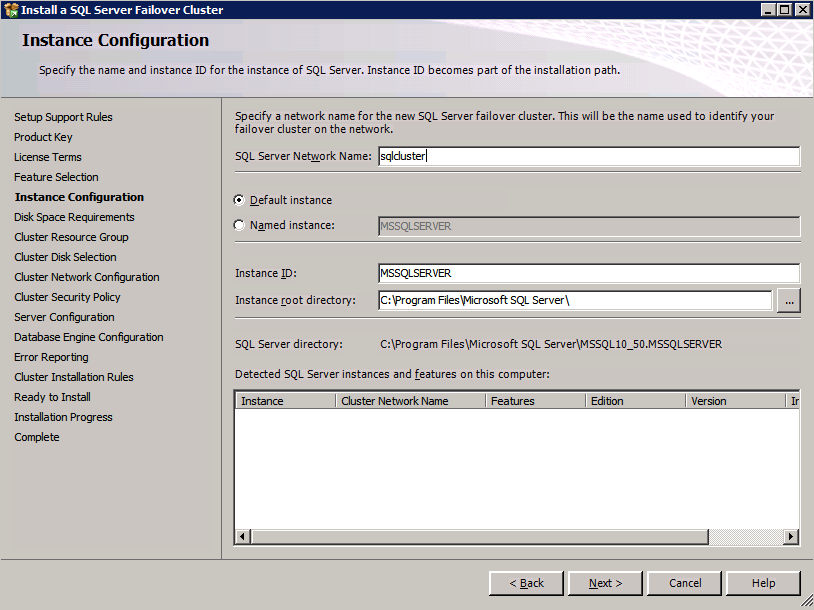Click the Instance Configuration step in sidebar

click(79, 197)
